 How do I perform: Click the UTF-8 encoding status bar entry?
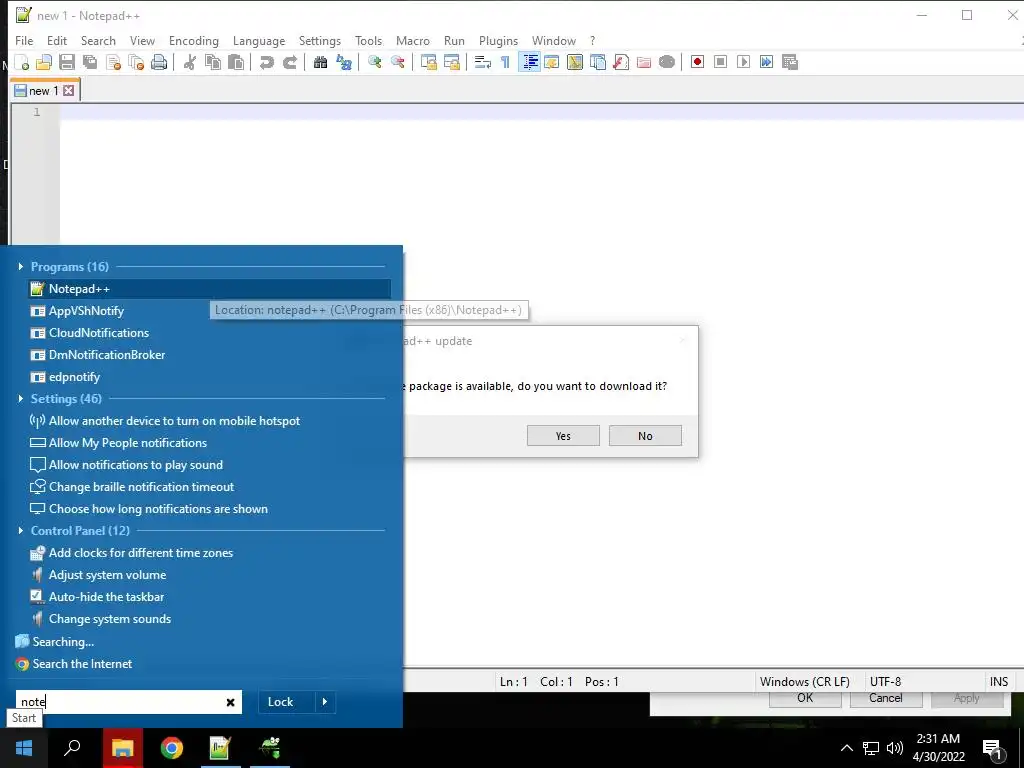[885, 681]
